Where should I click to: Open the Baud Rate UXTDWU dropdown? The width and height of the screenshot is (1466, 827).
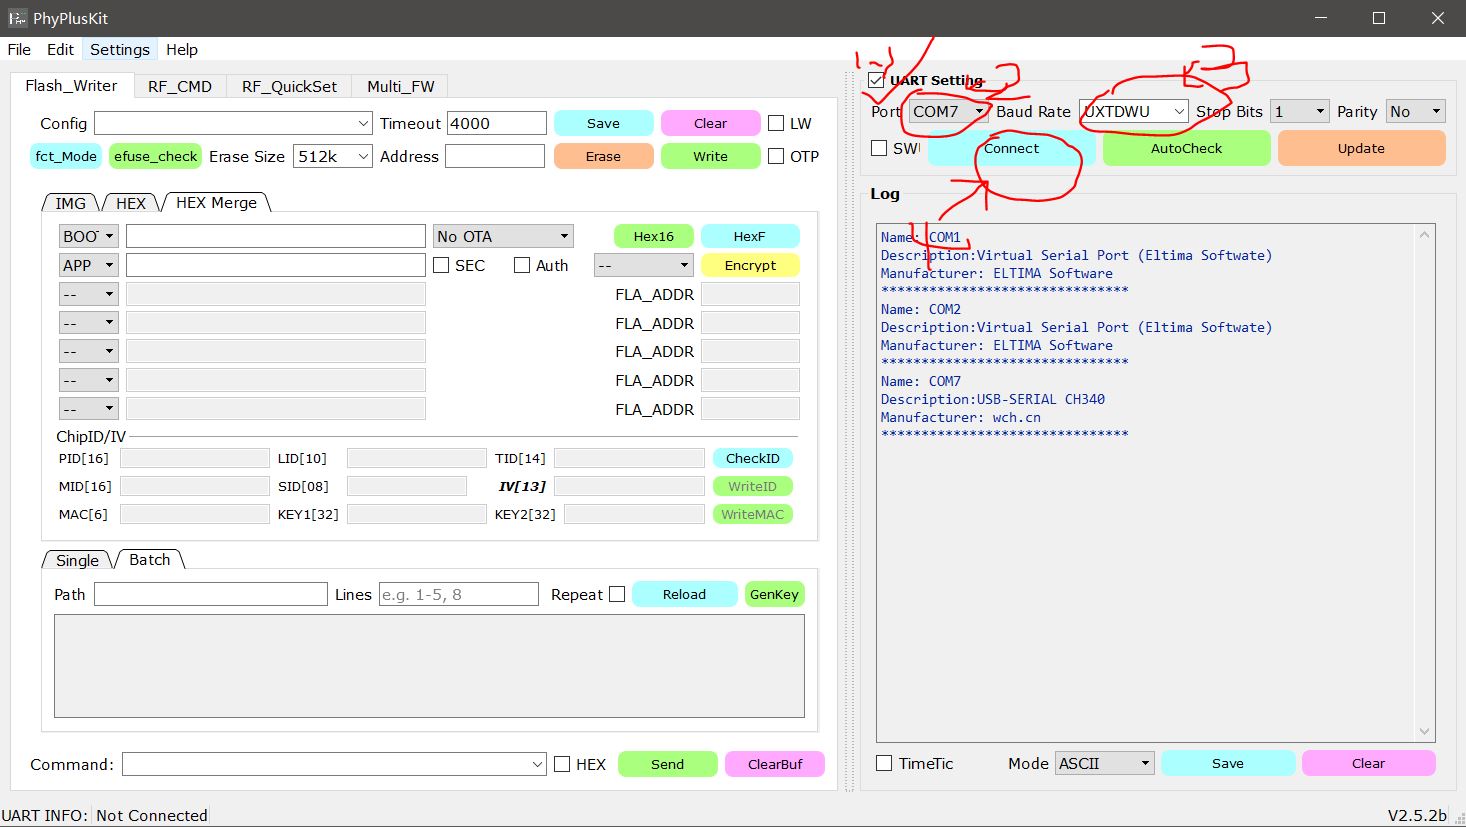[x=1134, y=111]
